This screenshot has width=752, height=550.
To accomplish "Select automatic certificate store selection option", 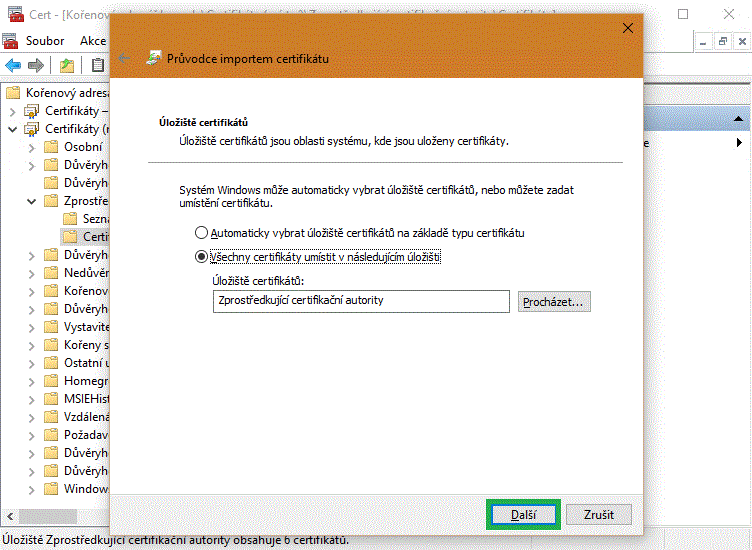I will tap(202, 233).
